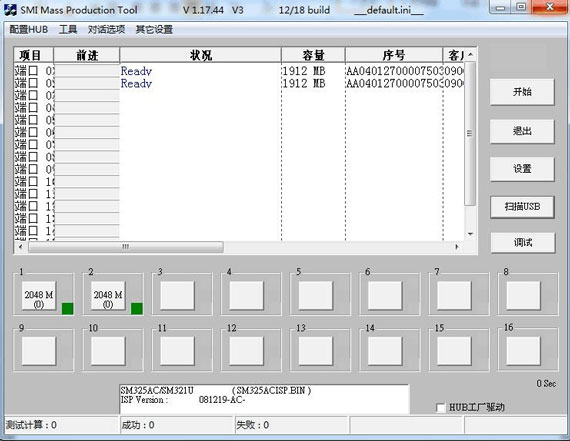Select empty port slot 16
570x441 pixels.
(x=523, y=351)
